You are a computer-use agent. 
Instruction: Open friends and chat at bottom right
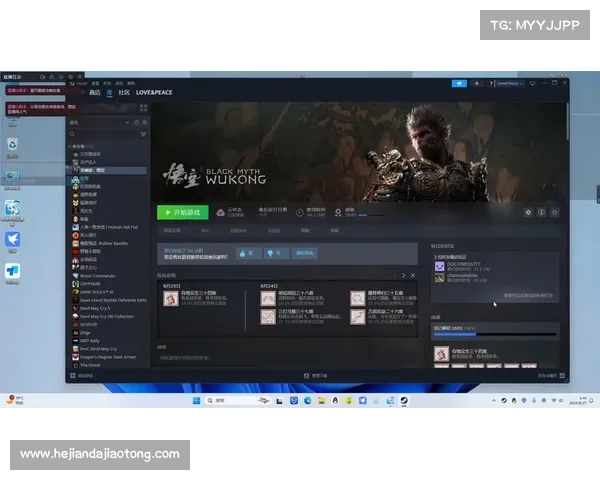[x=551, y=376]
